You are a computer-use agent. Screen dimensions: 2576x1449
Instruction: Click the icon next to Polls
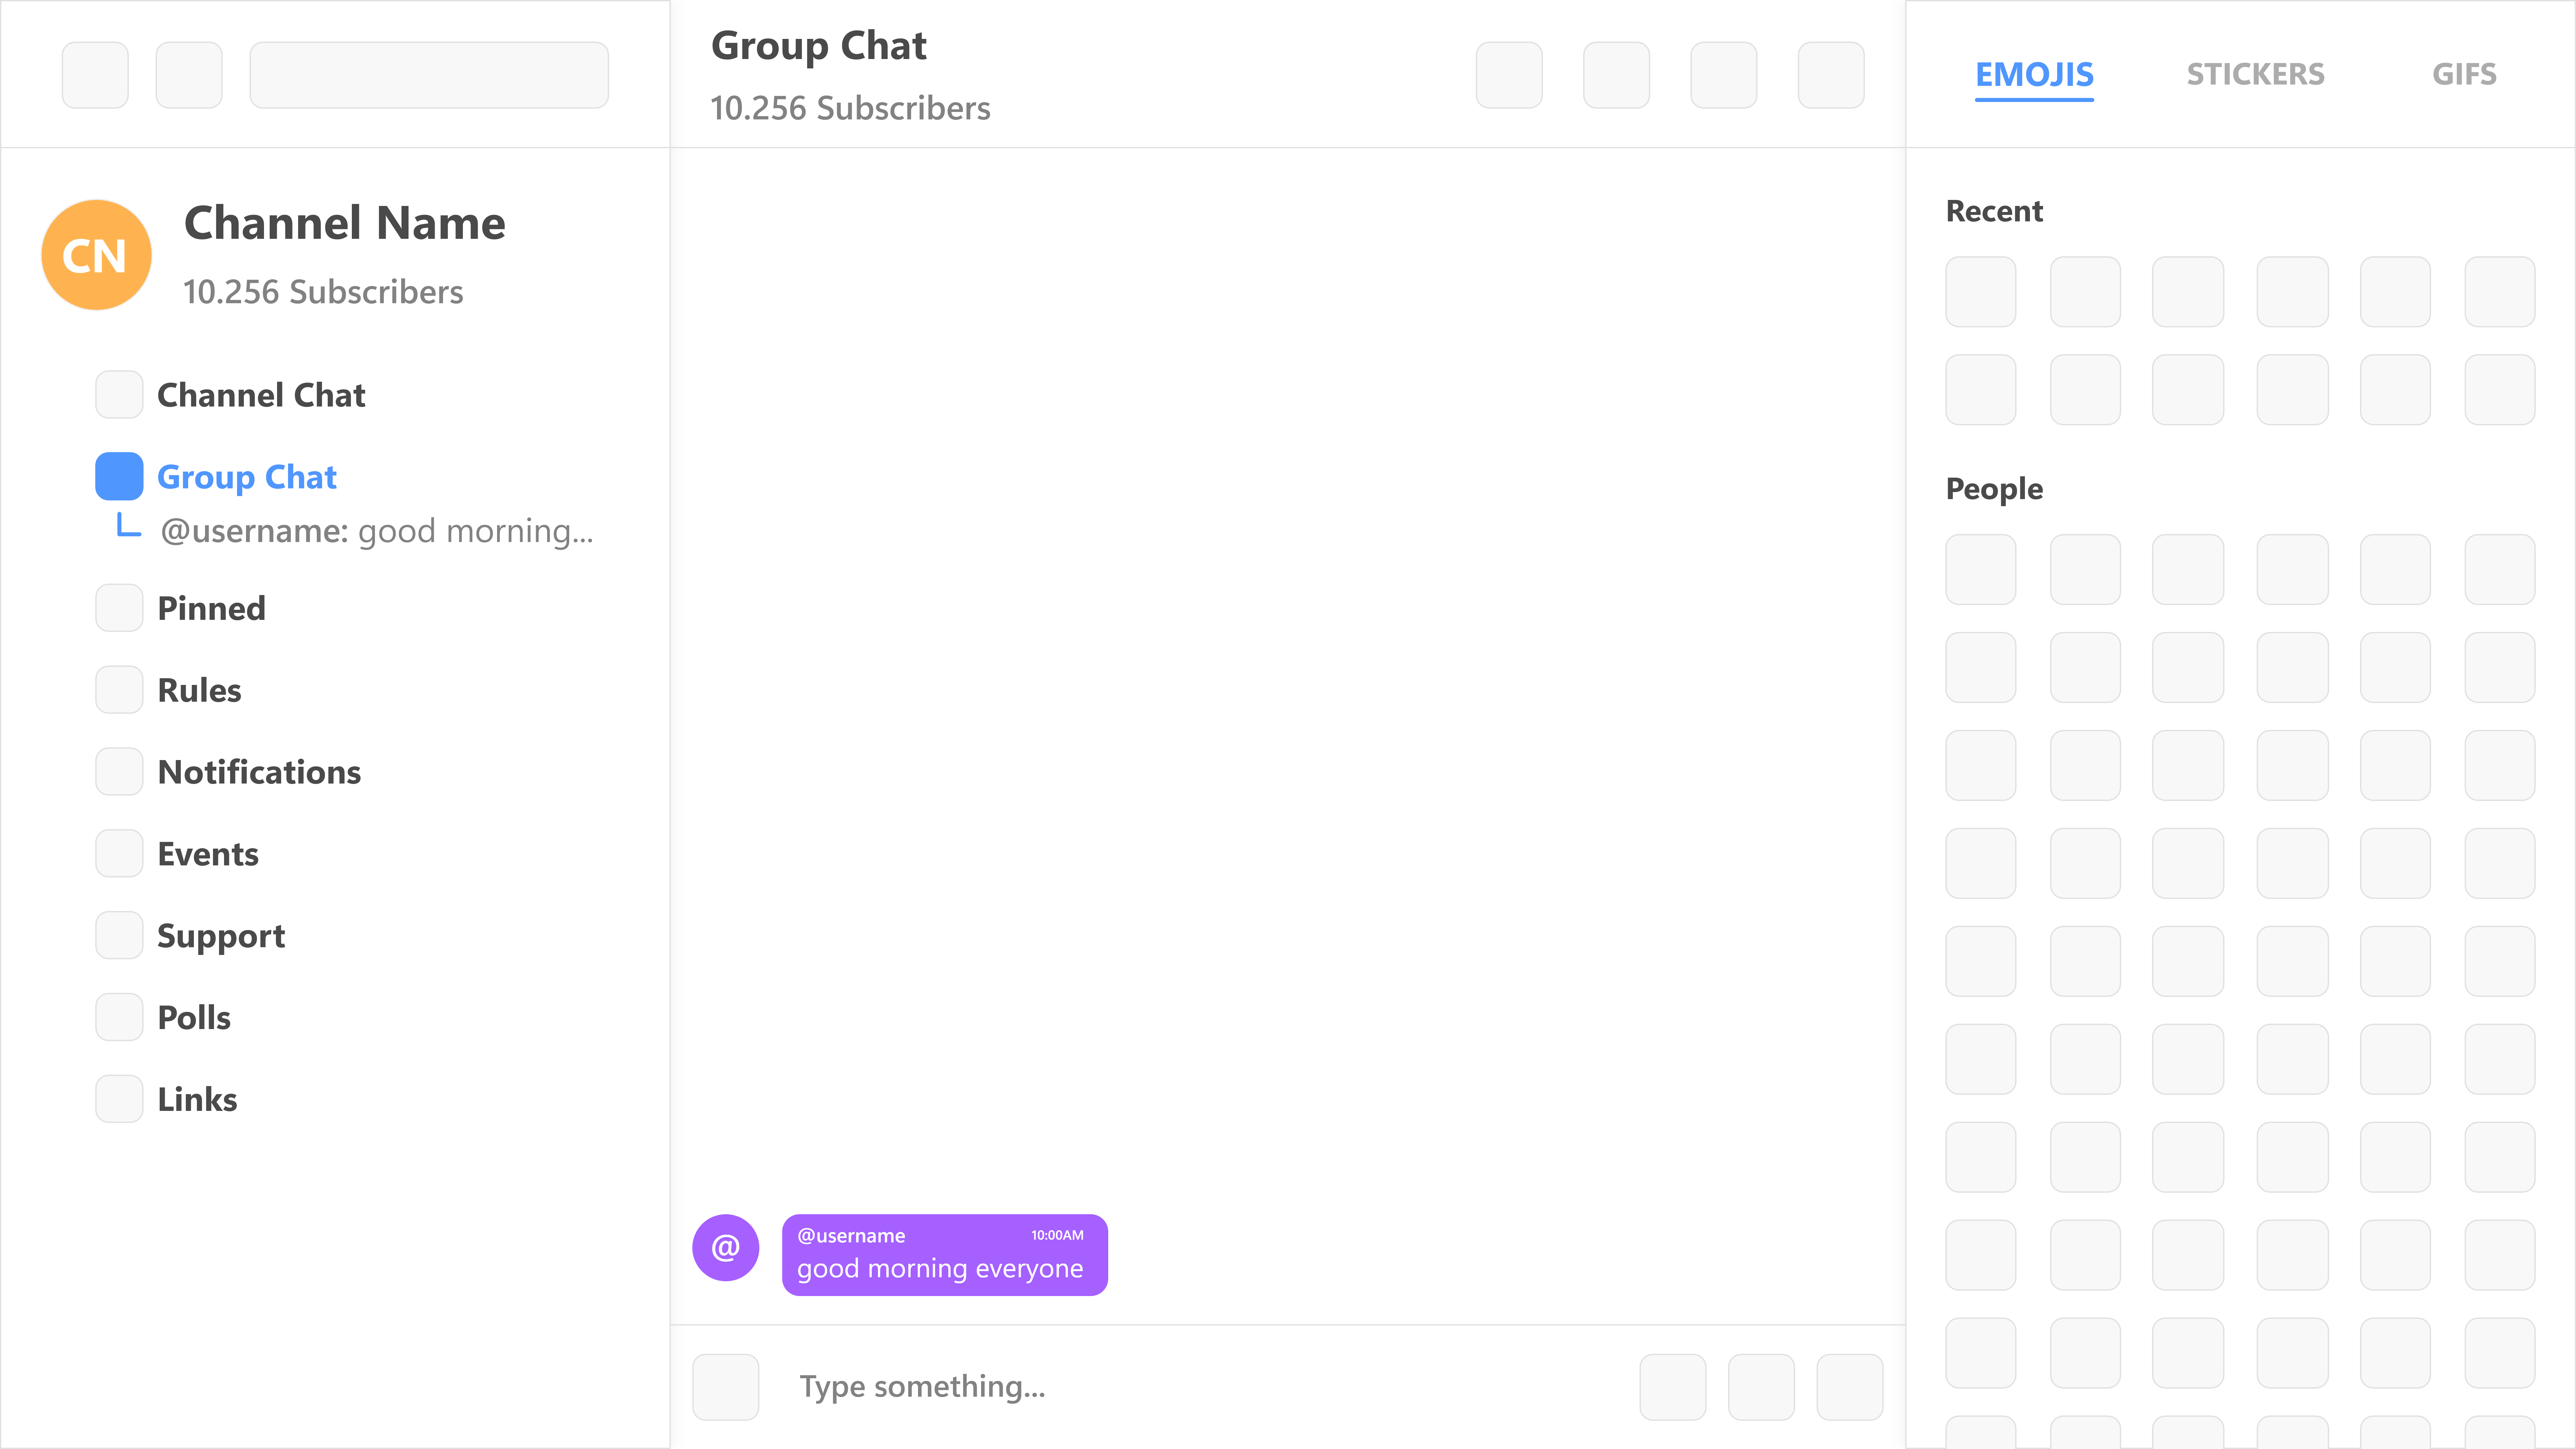point(119,1017)
